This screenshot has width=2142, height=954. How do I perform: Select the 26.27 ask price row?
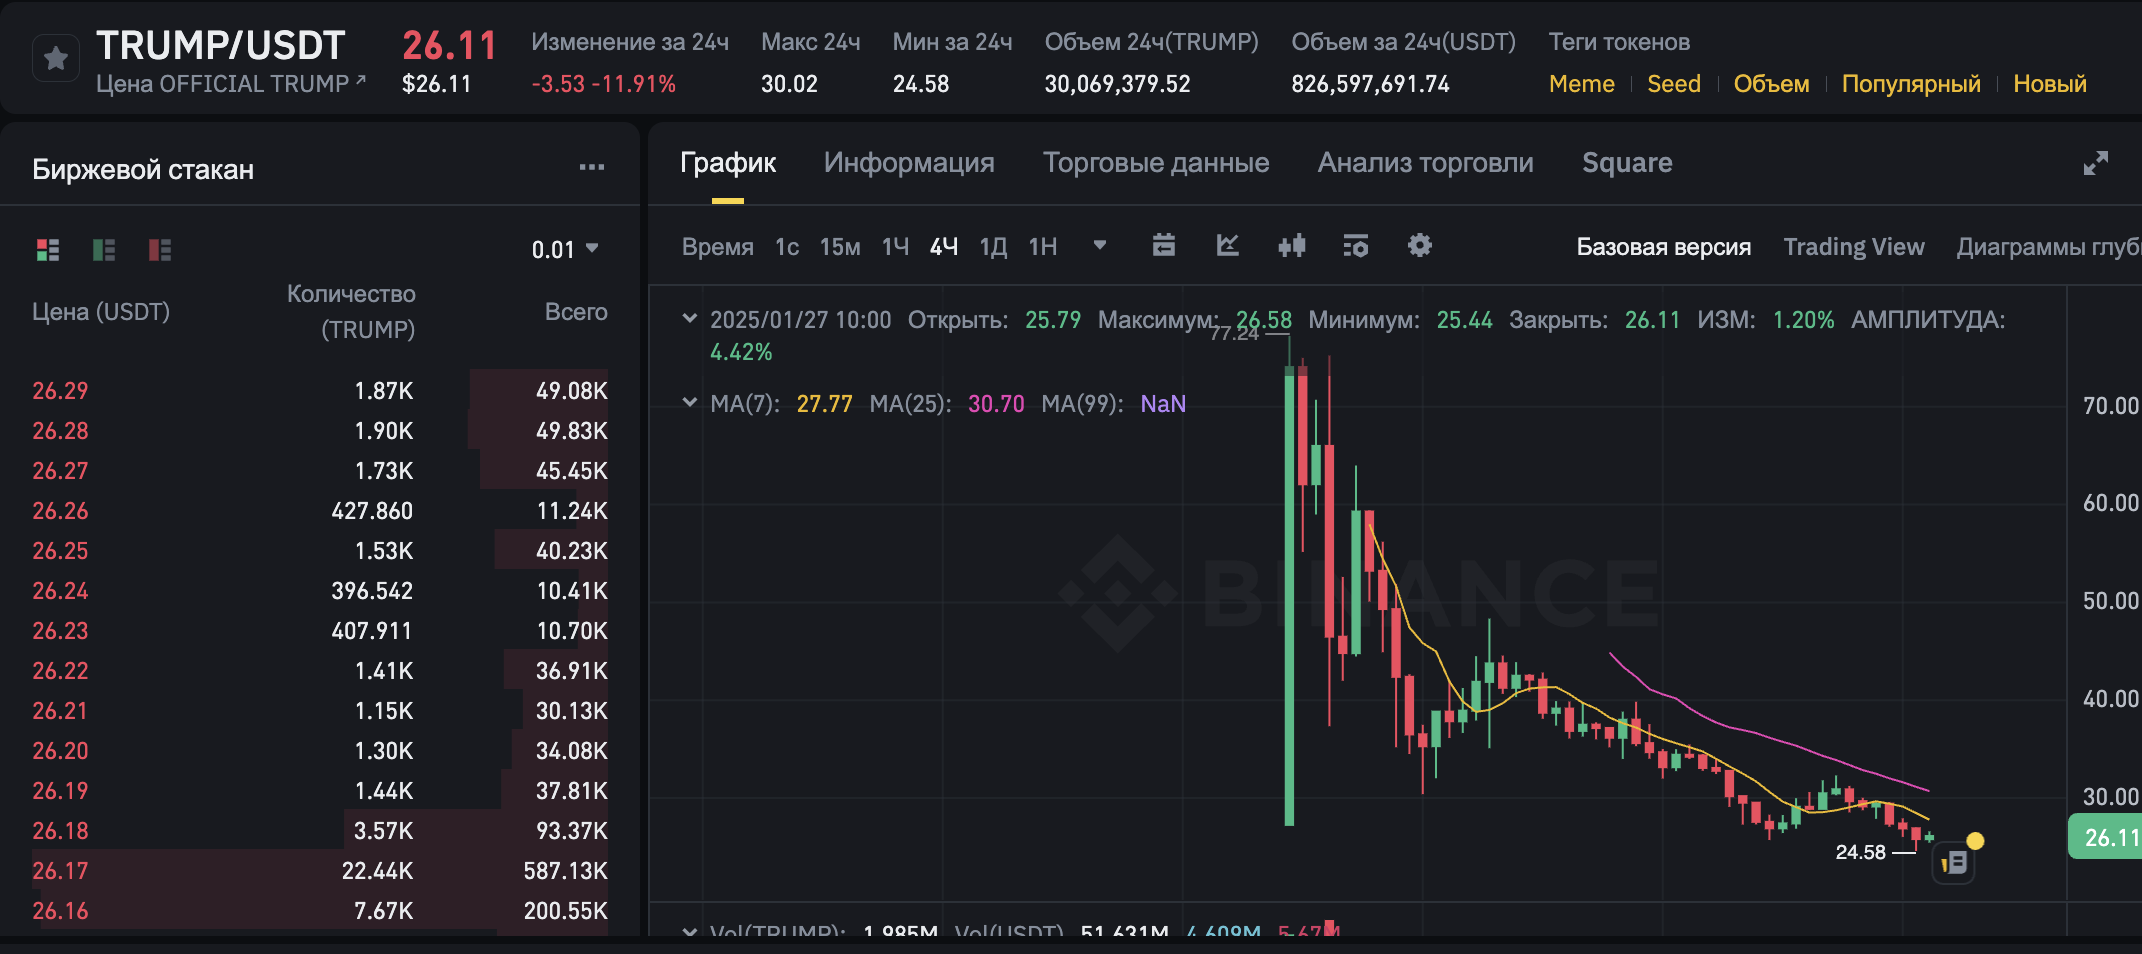pos(320,471)
